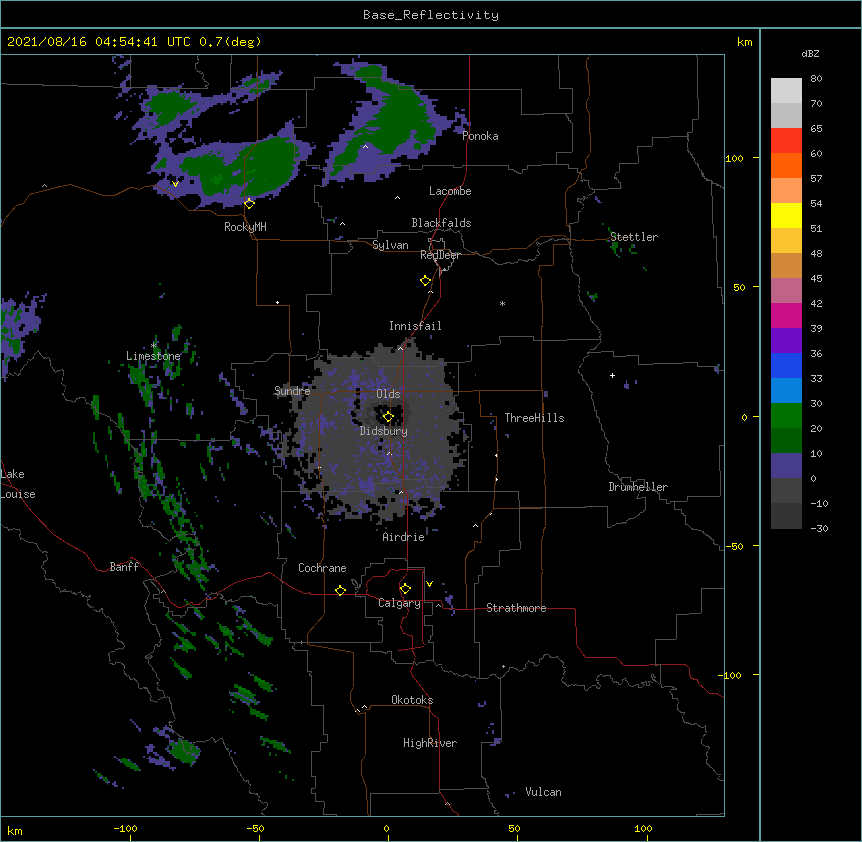
Task: Click the red color band for 65 dBZ
Action: (786, 141)
